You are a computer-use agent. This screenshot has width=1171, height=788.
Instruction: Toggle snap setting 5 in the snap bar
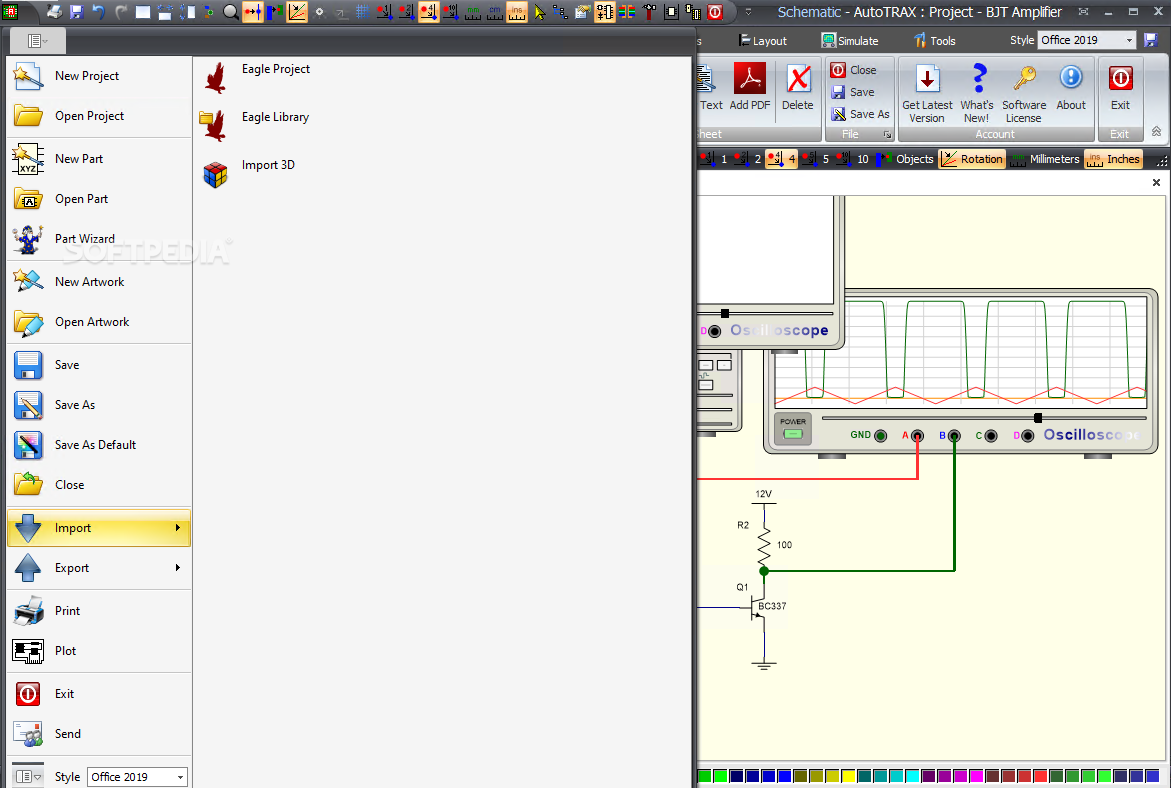pyautogui.click(x=816, y=159)
